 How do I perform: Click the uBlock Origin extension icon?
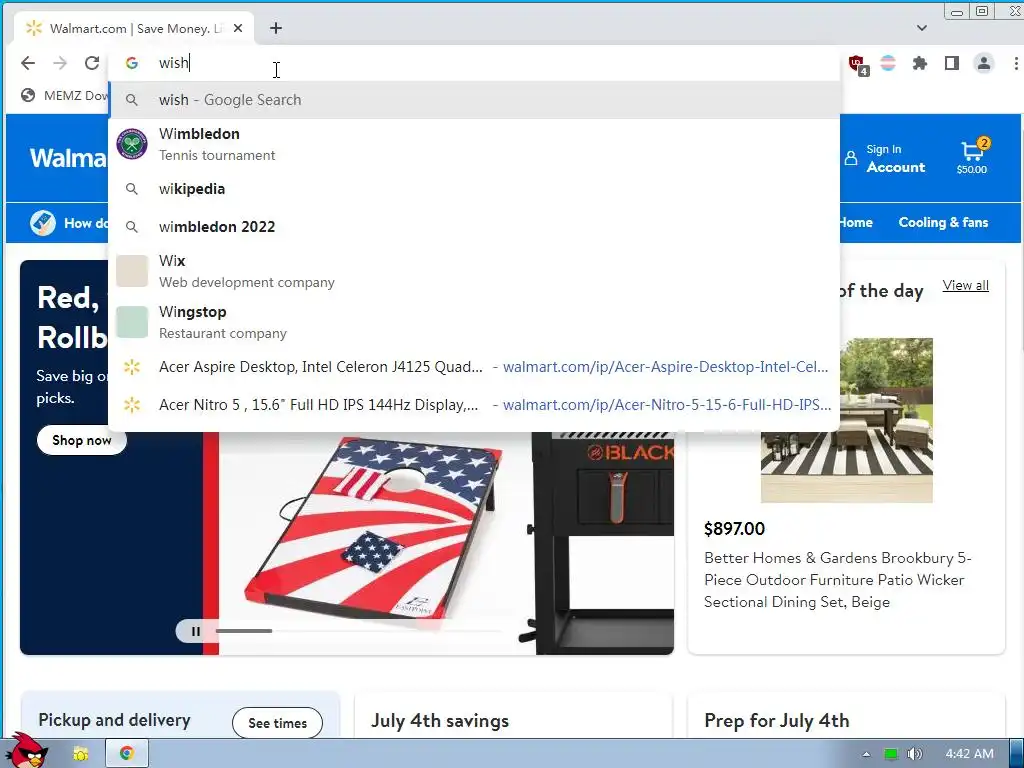point(857,64)
